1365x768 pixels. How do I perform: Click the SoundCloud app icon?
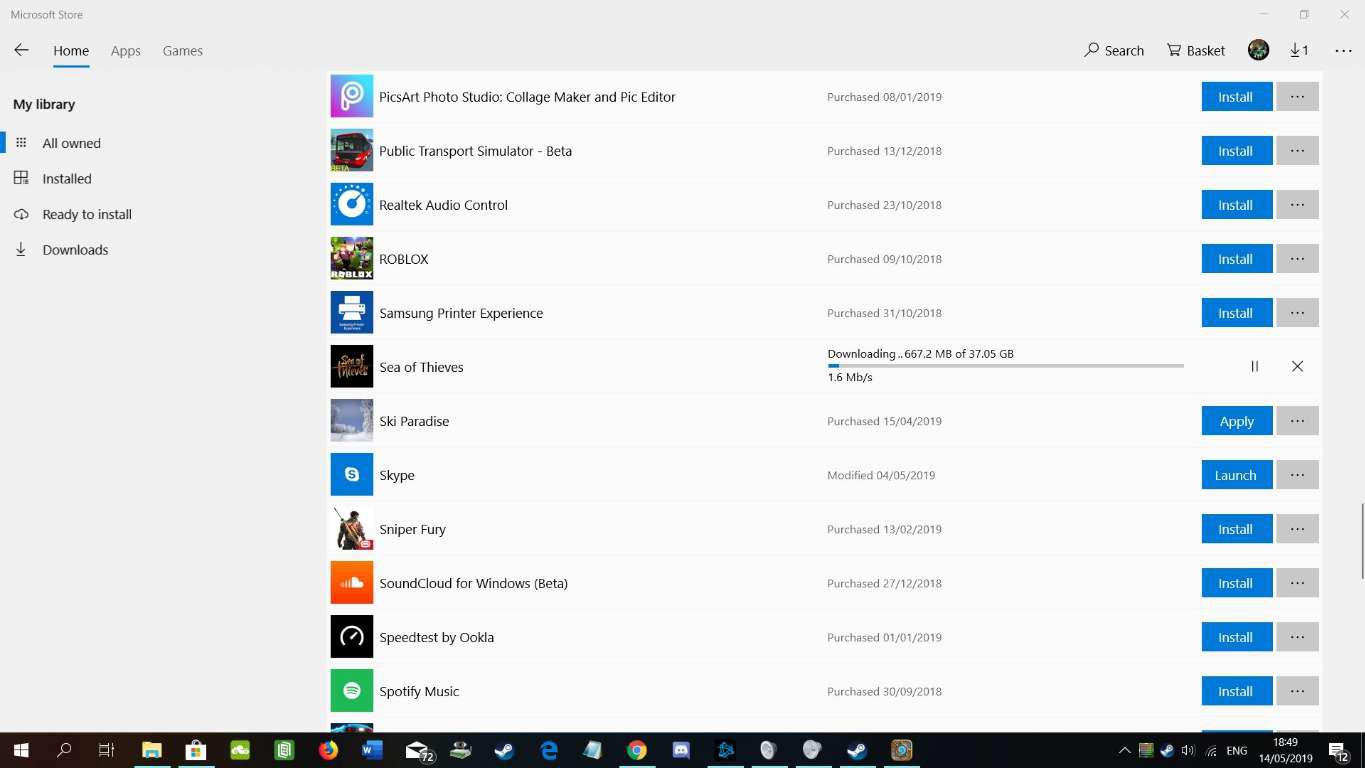click(x=352, y=582)
